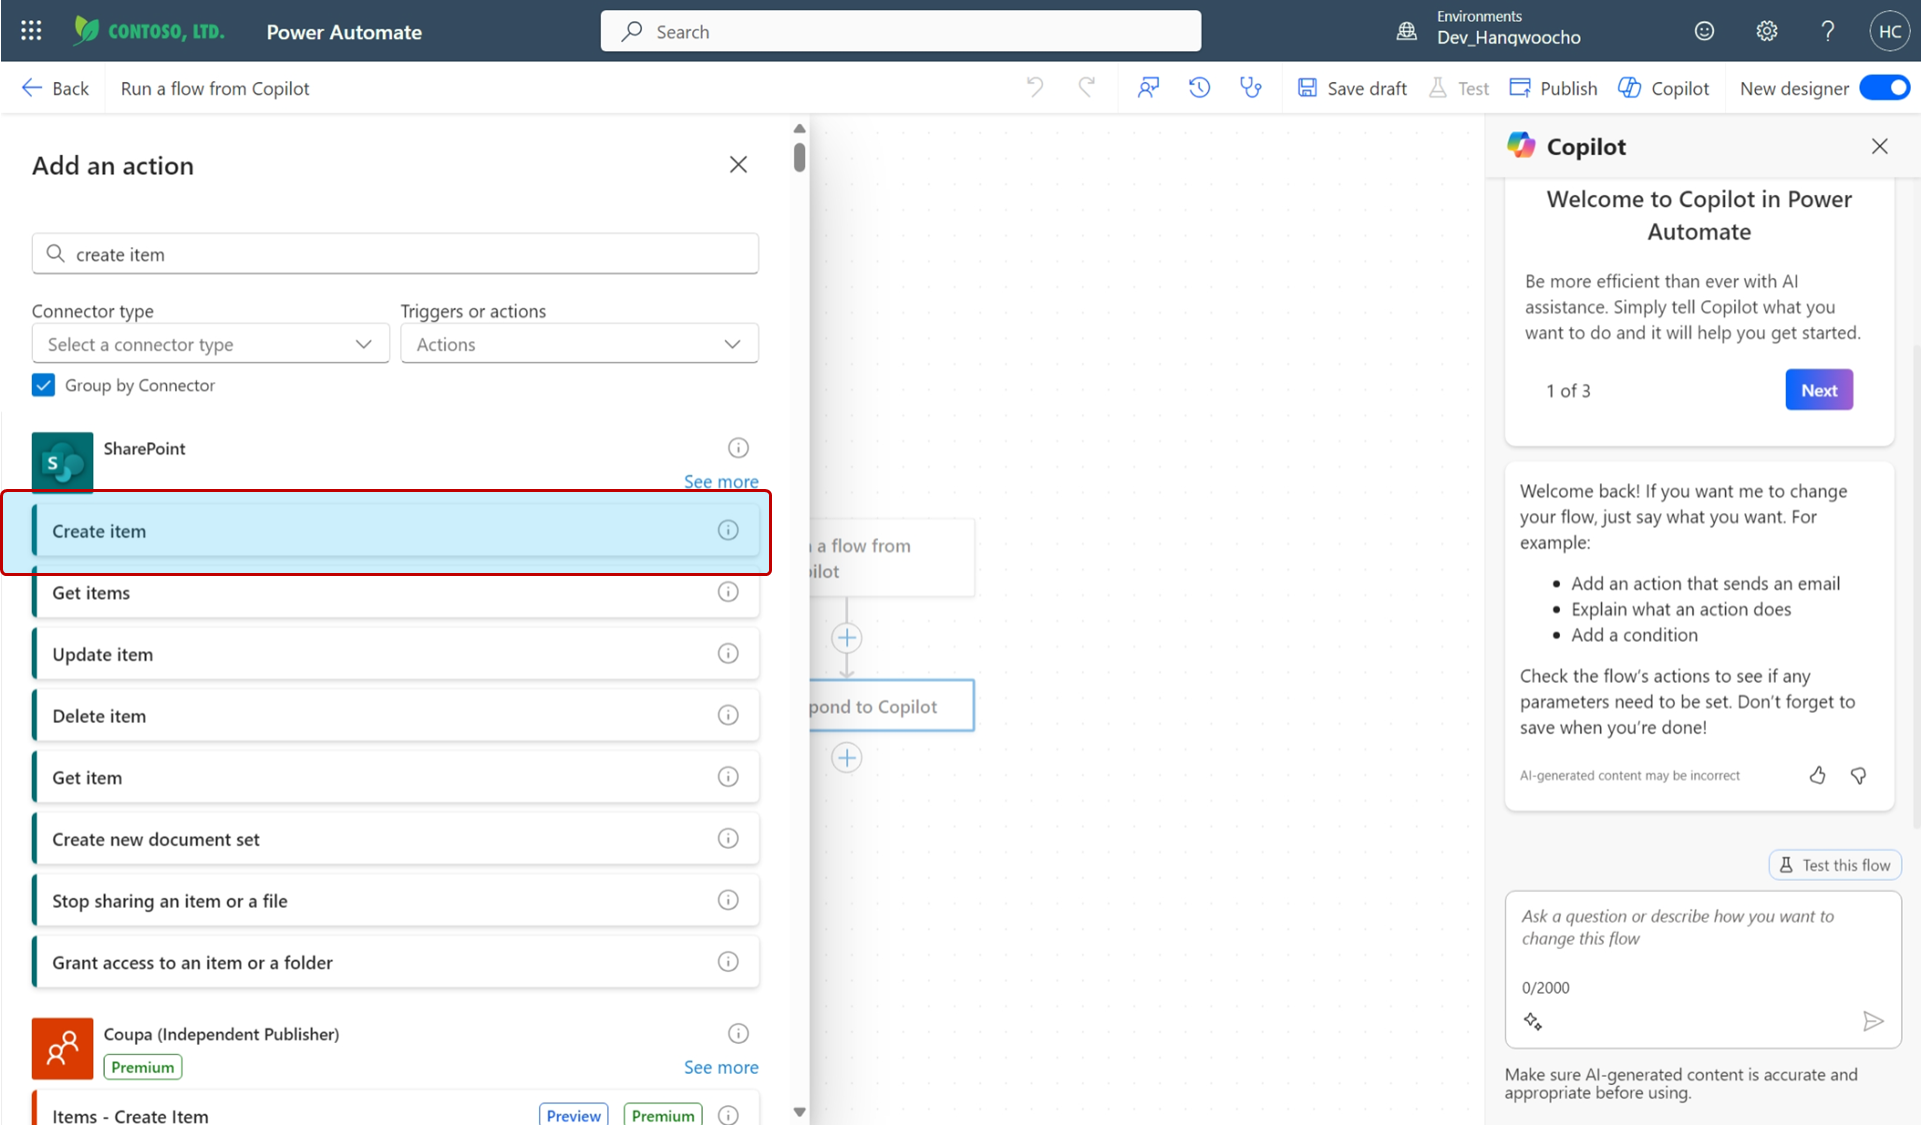The image size is (1921, 1125).
Task: Click the Coupa connector info icon
Action: coord(738,1034)
